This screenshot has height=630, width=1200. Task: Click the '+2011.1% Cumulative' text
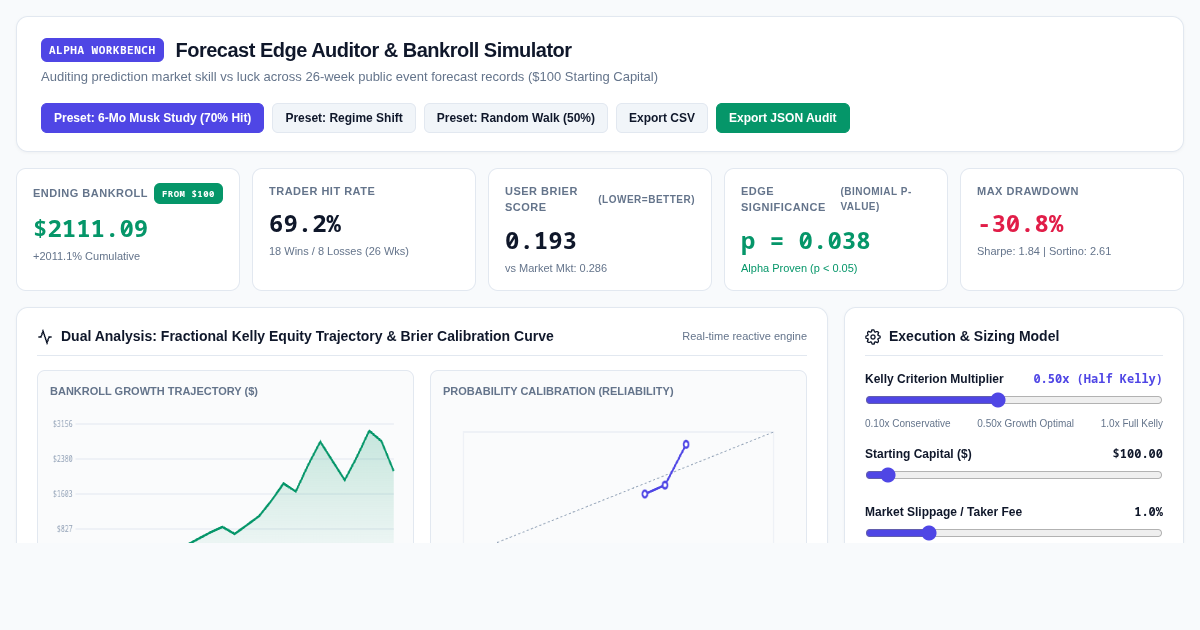click(x=87, y=256)
